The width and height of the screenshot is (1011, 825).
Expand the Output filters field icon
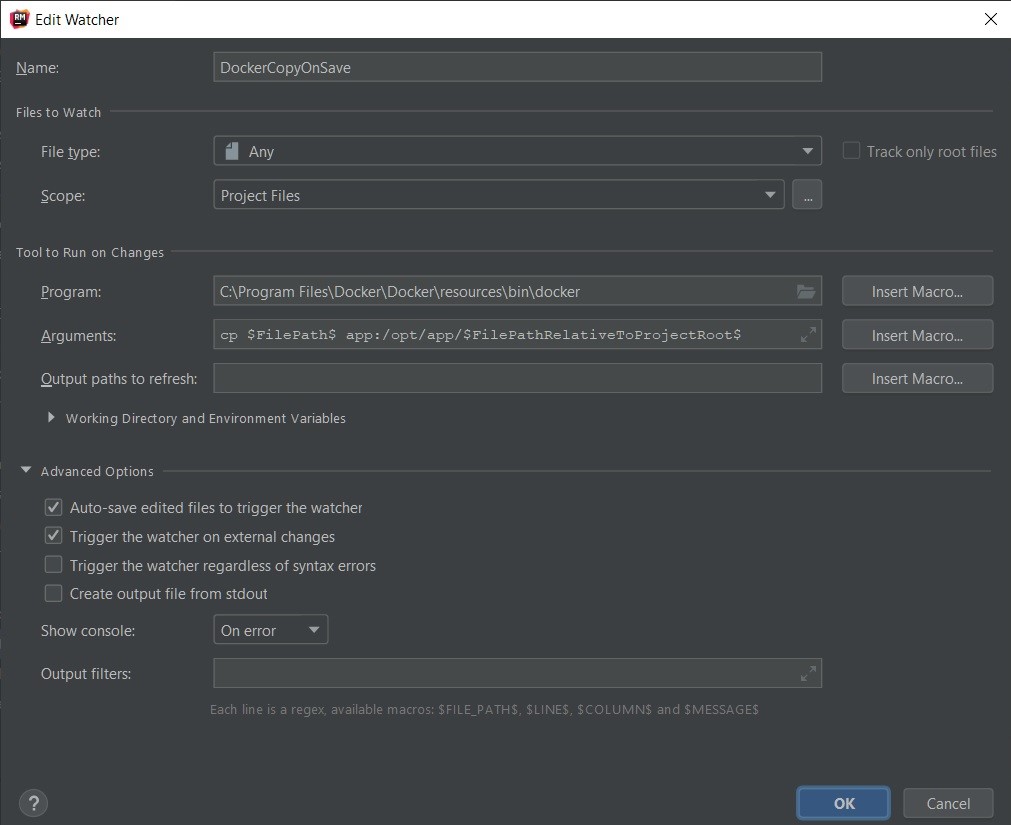pos(808,674)
